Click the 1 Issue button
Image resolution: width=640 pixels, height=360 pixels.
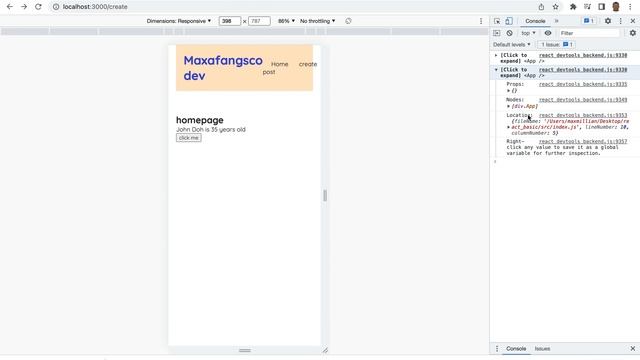pyautogui.click(x=557, y=44)
